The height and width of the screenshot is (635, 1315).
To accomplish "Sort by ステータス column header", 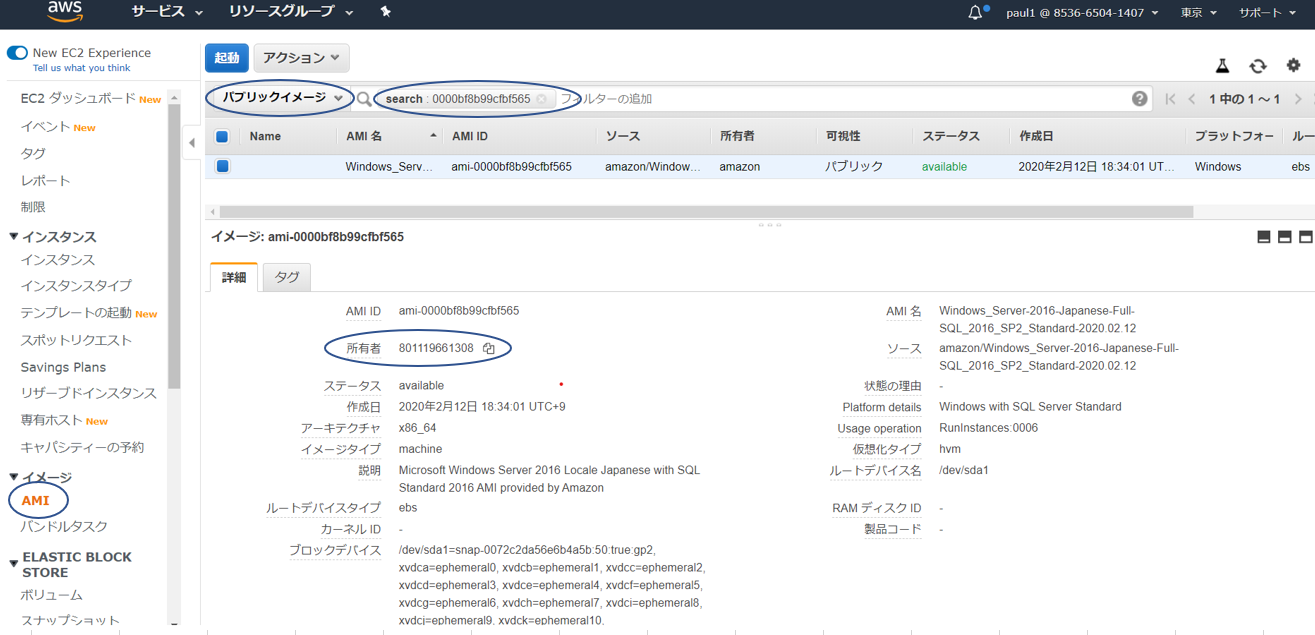I will click(951, 136).
